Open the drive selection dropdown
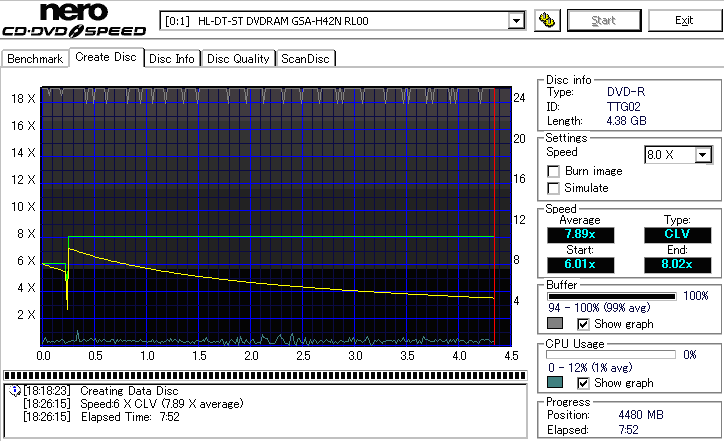The height and width of the screenshot is (441, 724). 516,21
